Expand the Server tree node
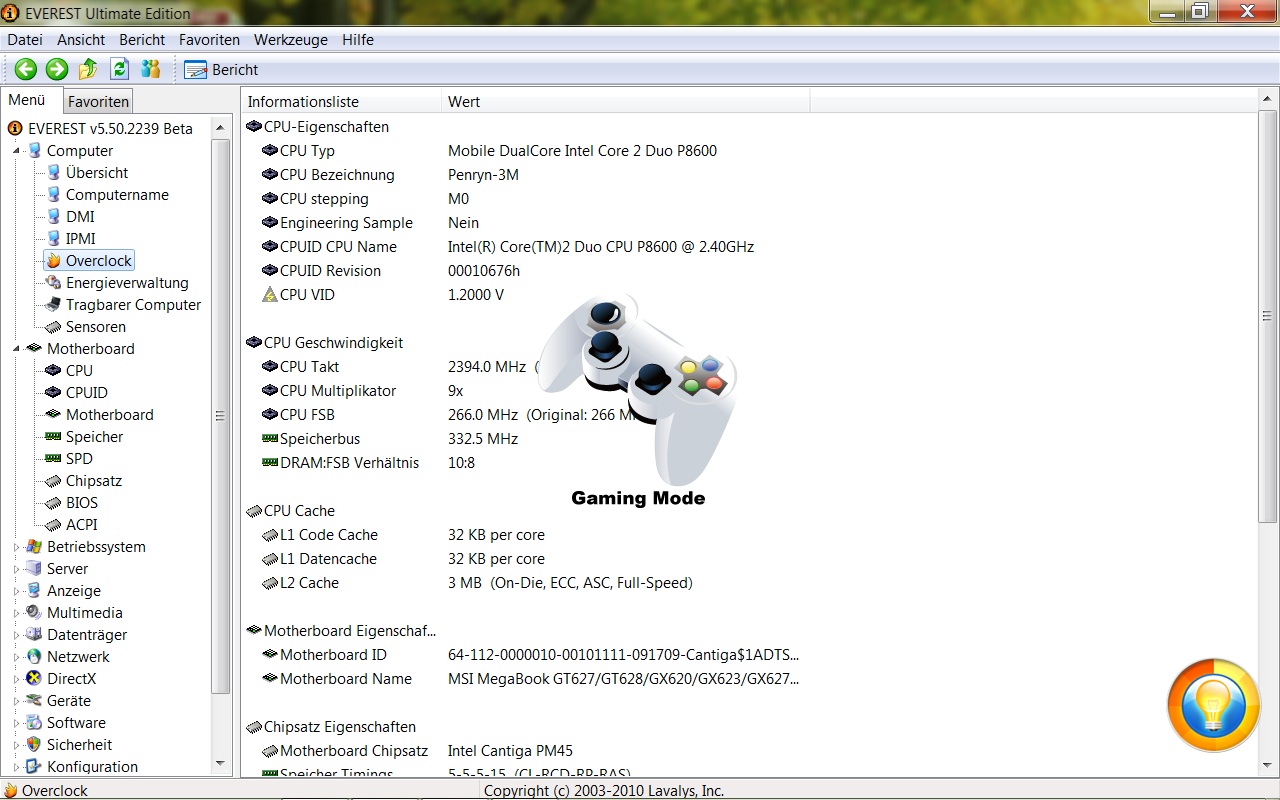The height and width of the screenshot is (800, 1280). click(17, 569)
